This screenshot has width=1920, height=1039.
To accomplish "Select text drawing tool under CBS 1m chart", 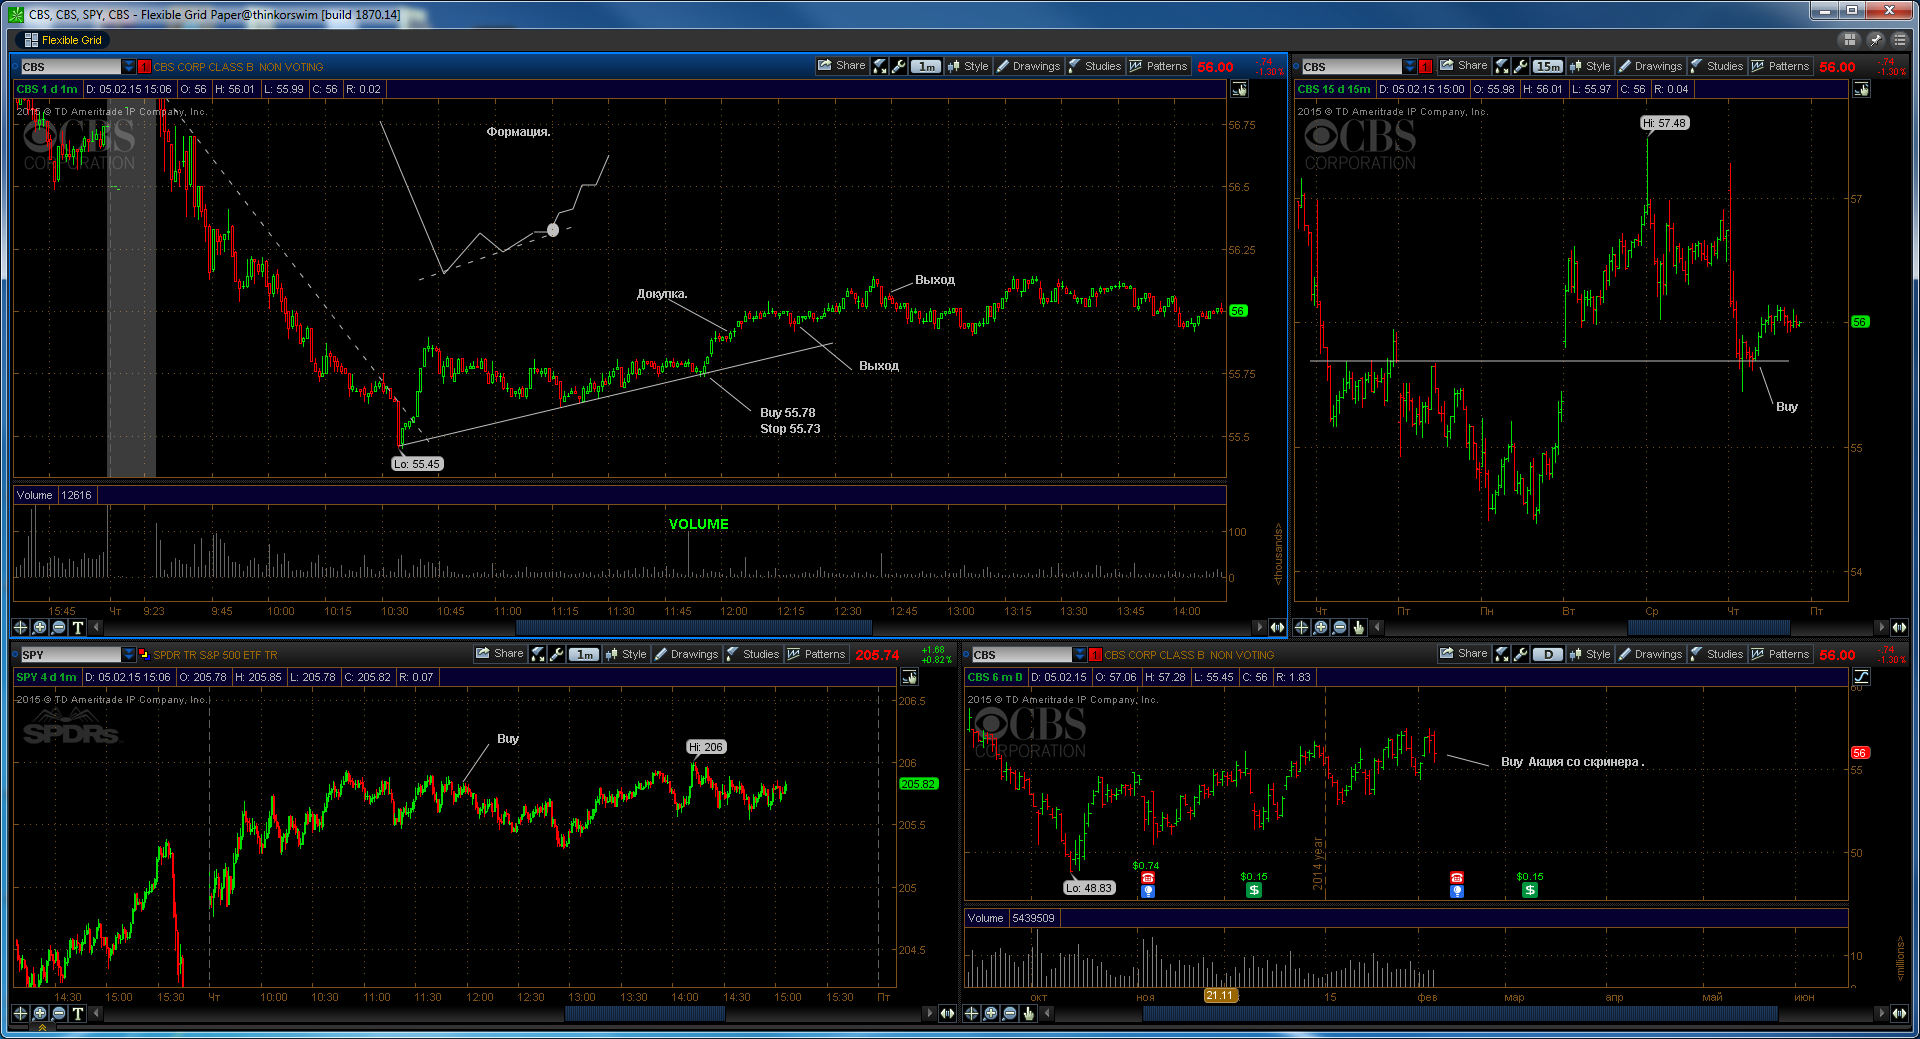I will [x=78, y=627].
